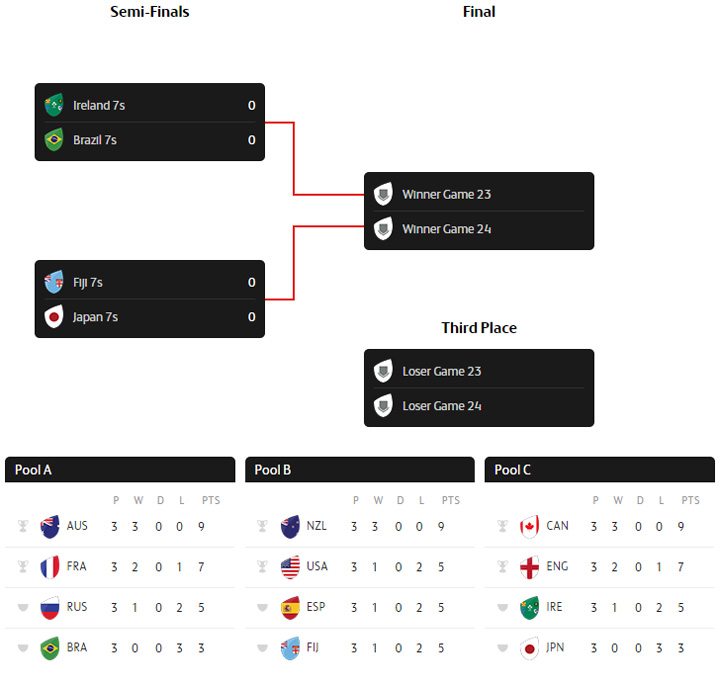
Task: Click the Ireland 7s team crest icon
Action: tap(54, 105)
